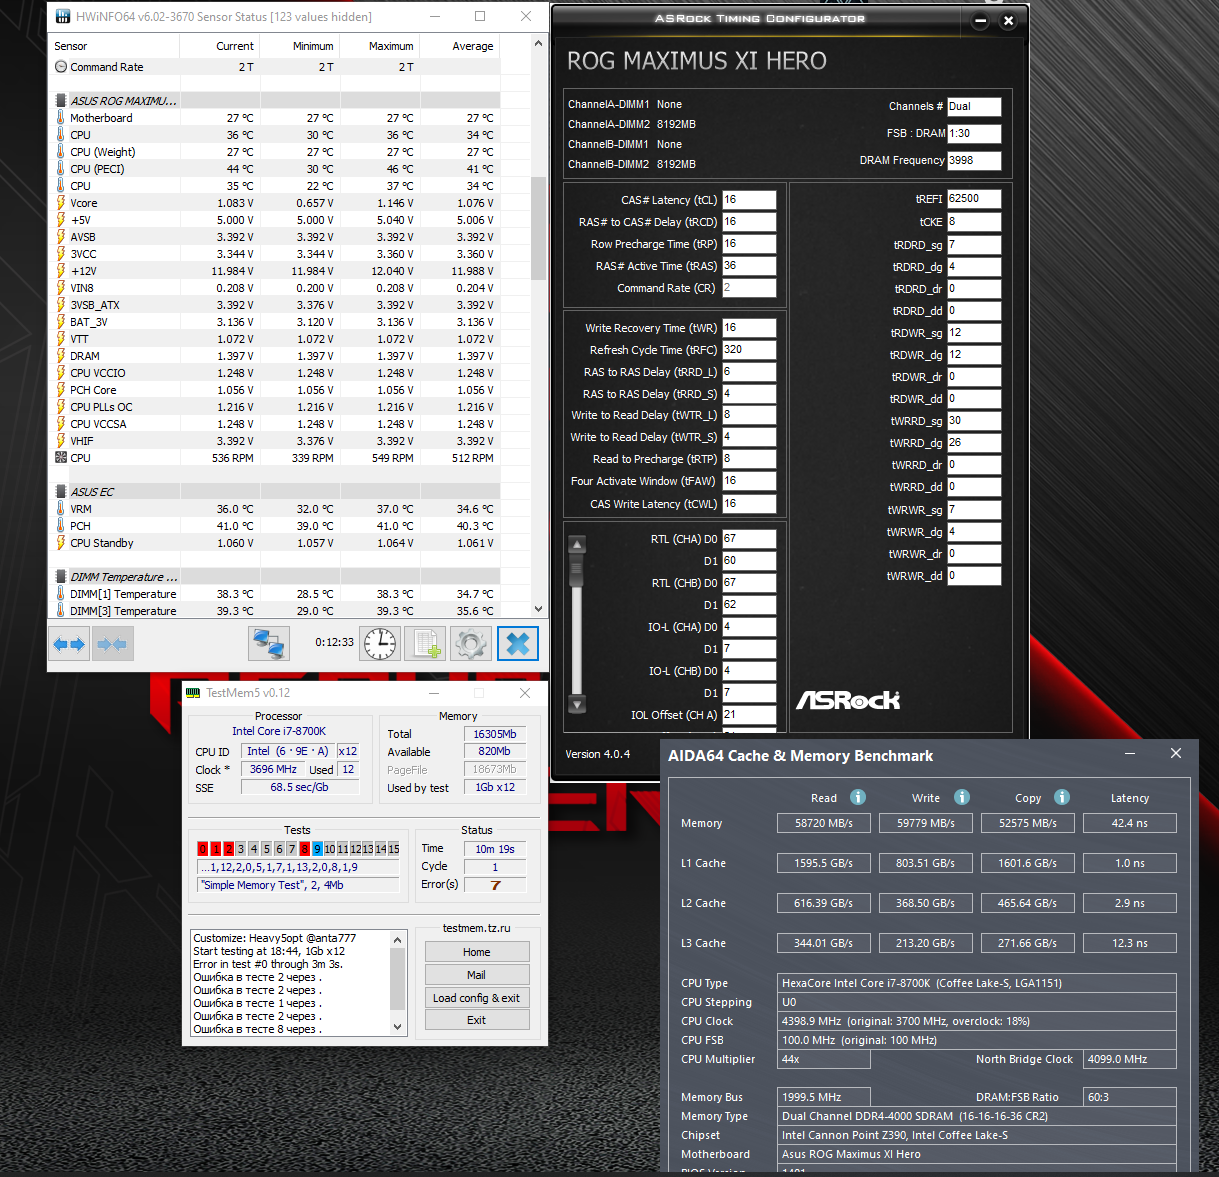The image size is (1219, 1177).
Task: Click the TestMem5 title bar memory icon
Action: click(x=194, y=693)
